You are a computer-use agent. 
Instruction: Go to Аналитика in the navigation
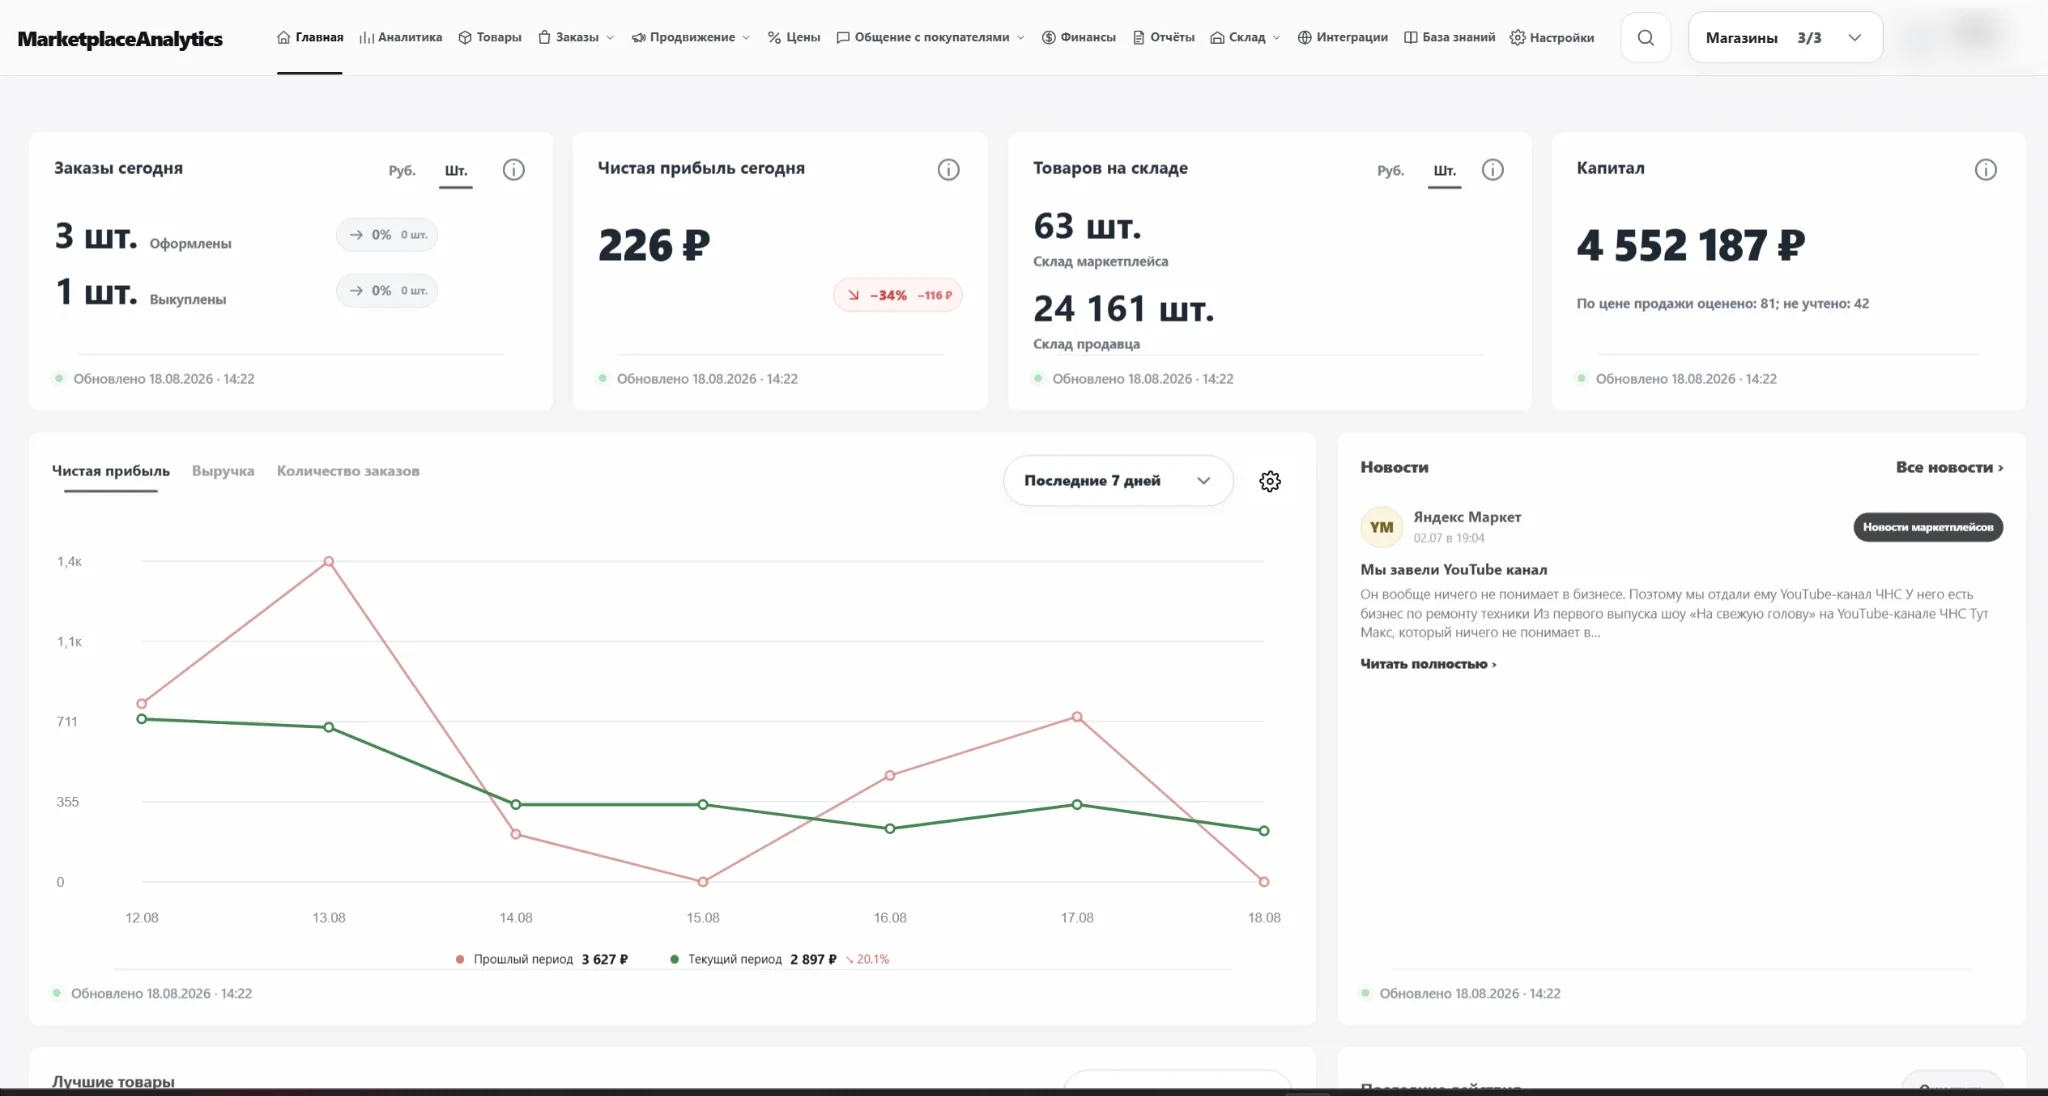[400, 37]
